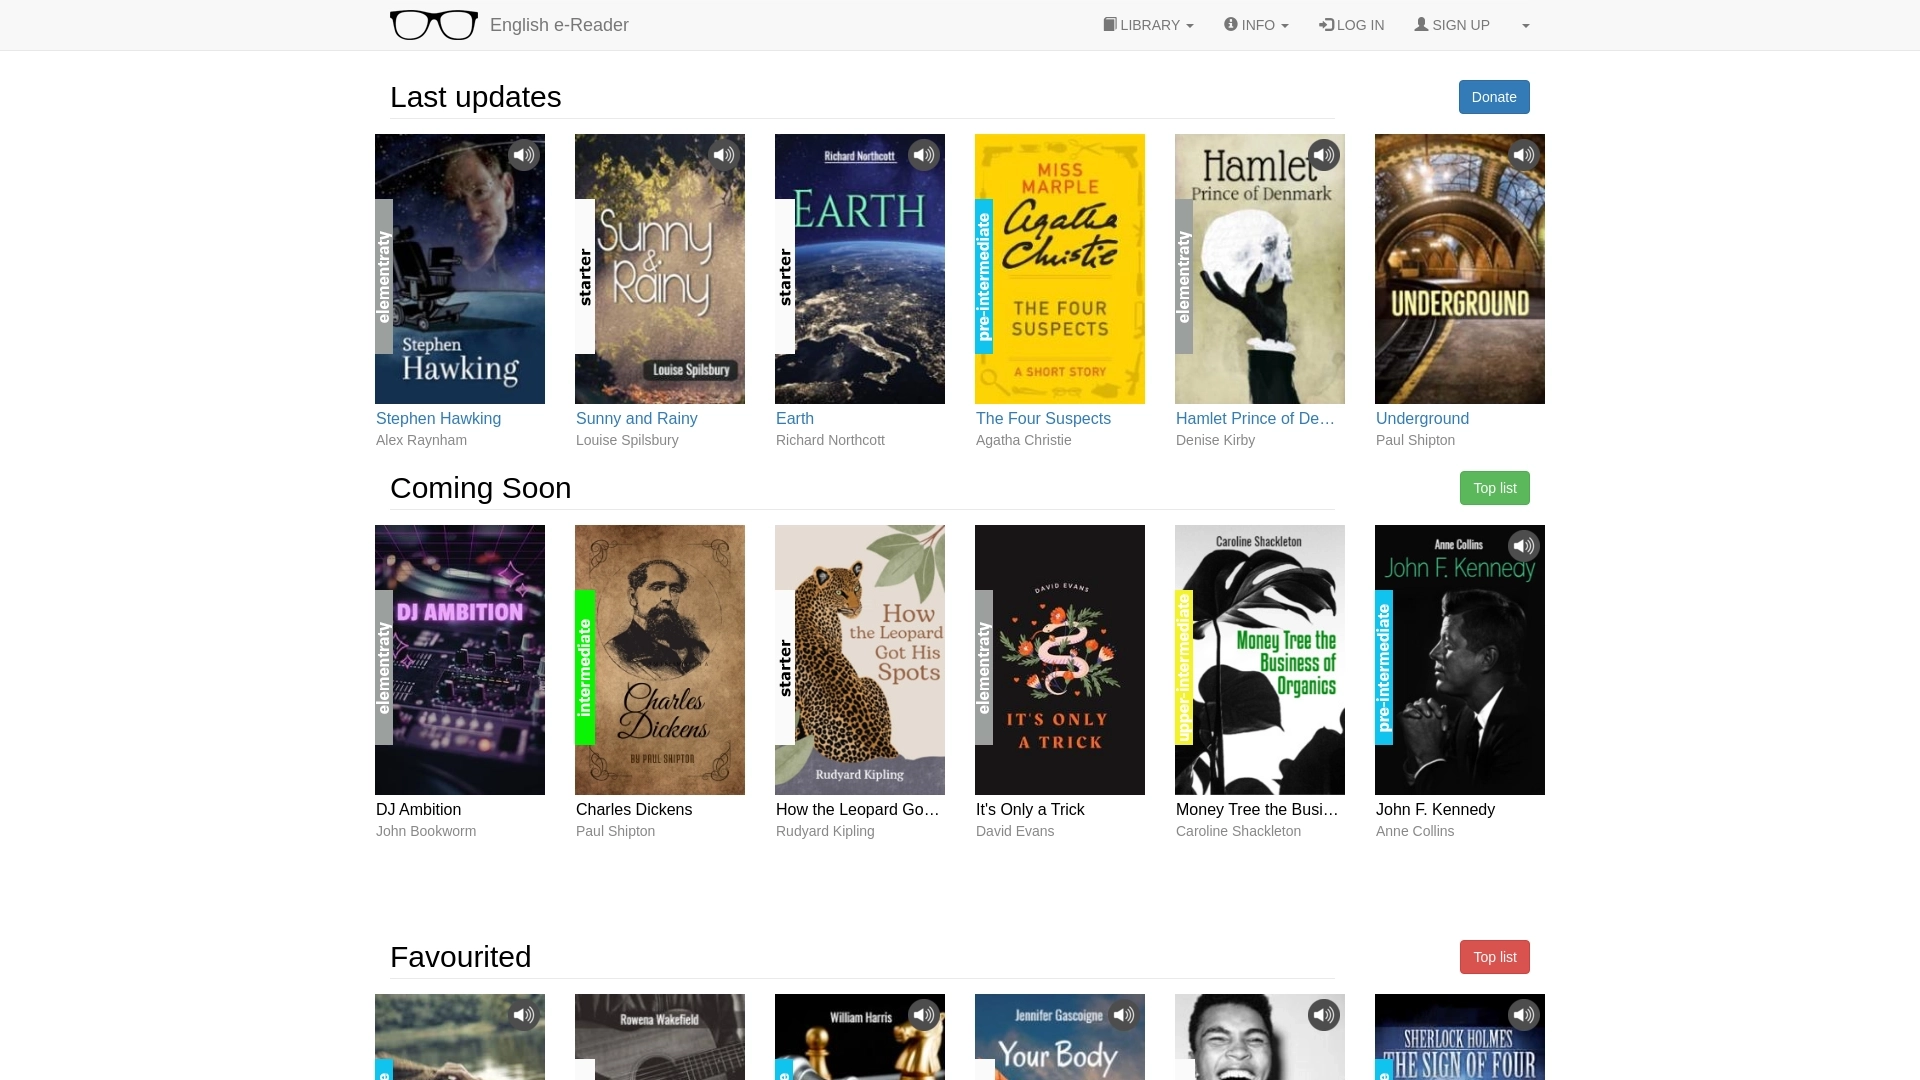Open the Hamlet Prince of De… title link
1920x1080 pixels.
pos(1255,418)
